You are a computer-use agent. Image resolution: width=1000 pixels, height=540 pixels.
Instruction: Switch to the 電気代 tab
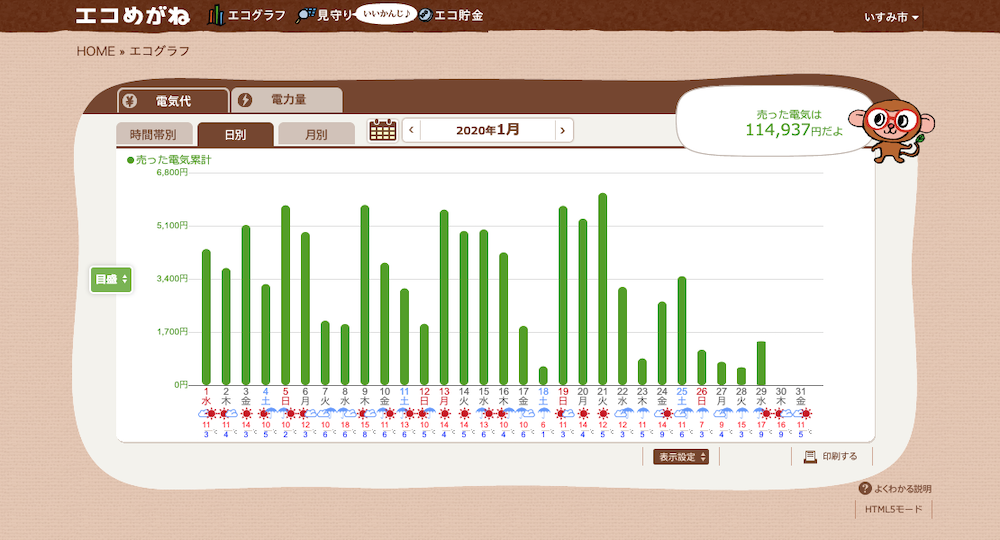[173, 101]
